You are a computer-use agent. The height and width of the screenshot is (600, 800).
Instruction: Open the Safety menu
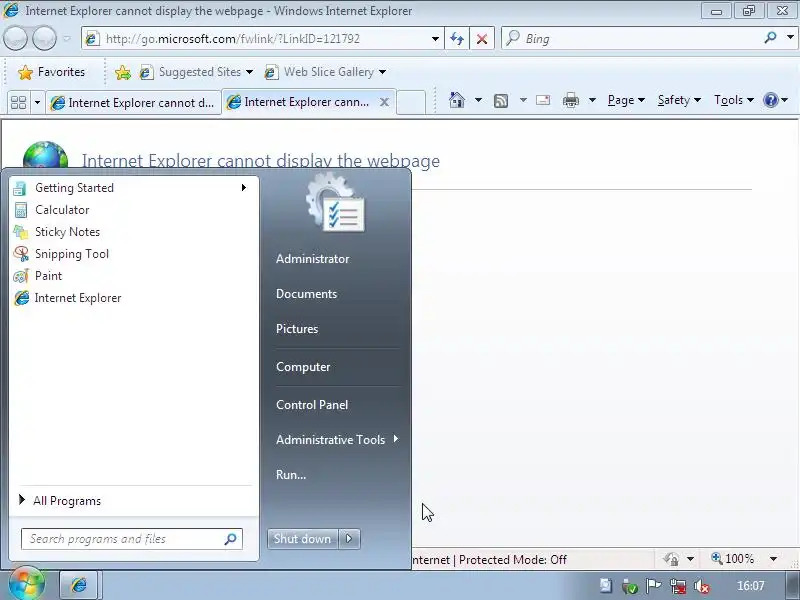click(x=679, y=100)
